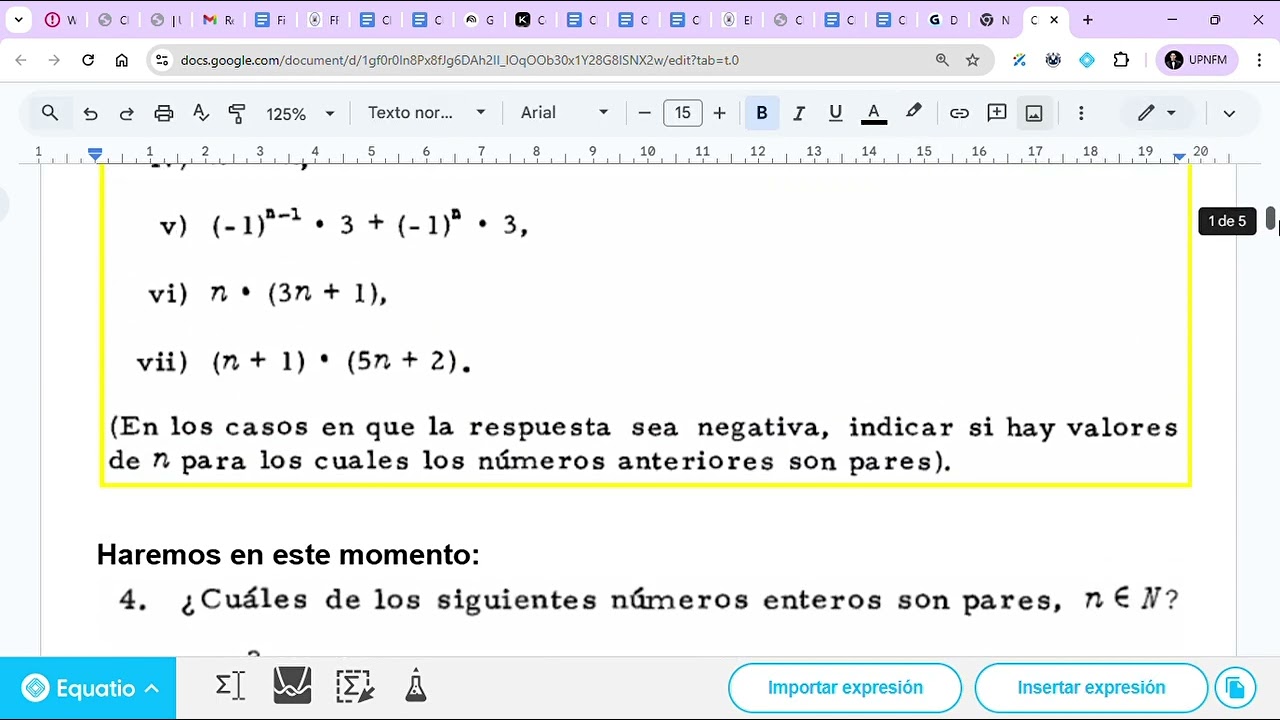The width and height of the screenshot is (1280, 720).
Task: Open the page zoom magnifier in address bar
Action: [942, 60]
